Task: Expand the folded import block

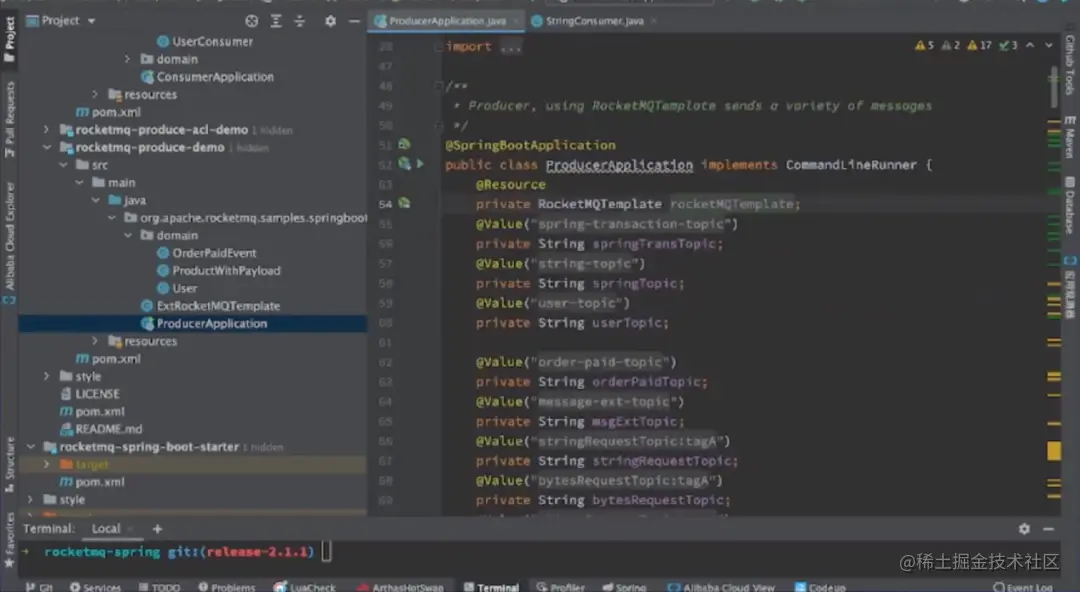Action: (x=438, y=46)
